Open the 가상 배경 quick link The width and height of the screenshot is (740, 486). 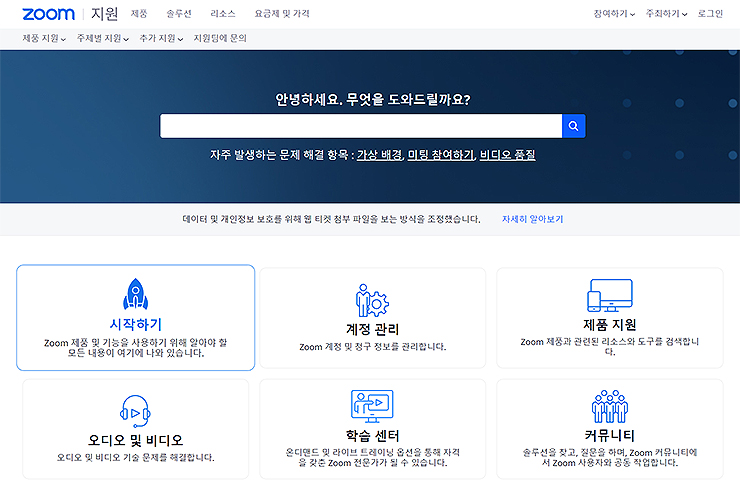point(379,155)
